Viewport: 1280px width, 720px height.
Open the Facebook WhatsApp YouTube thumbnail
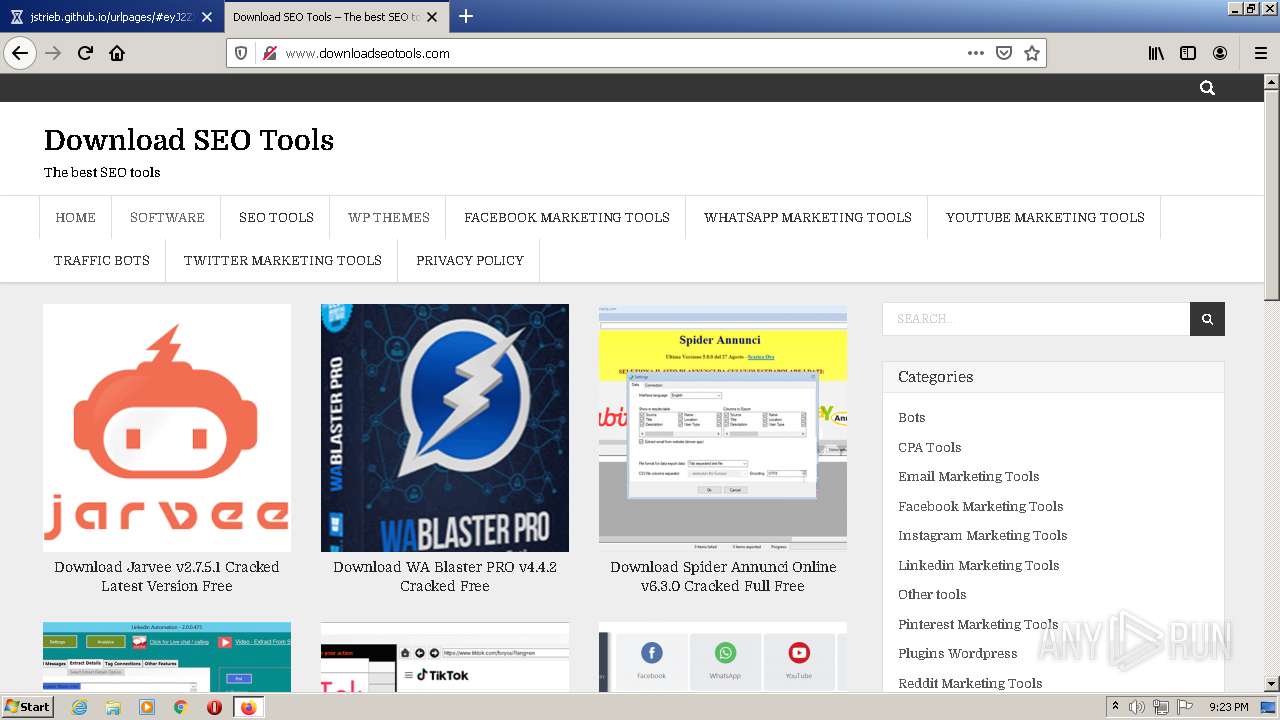click(723, 657)
